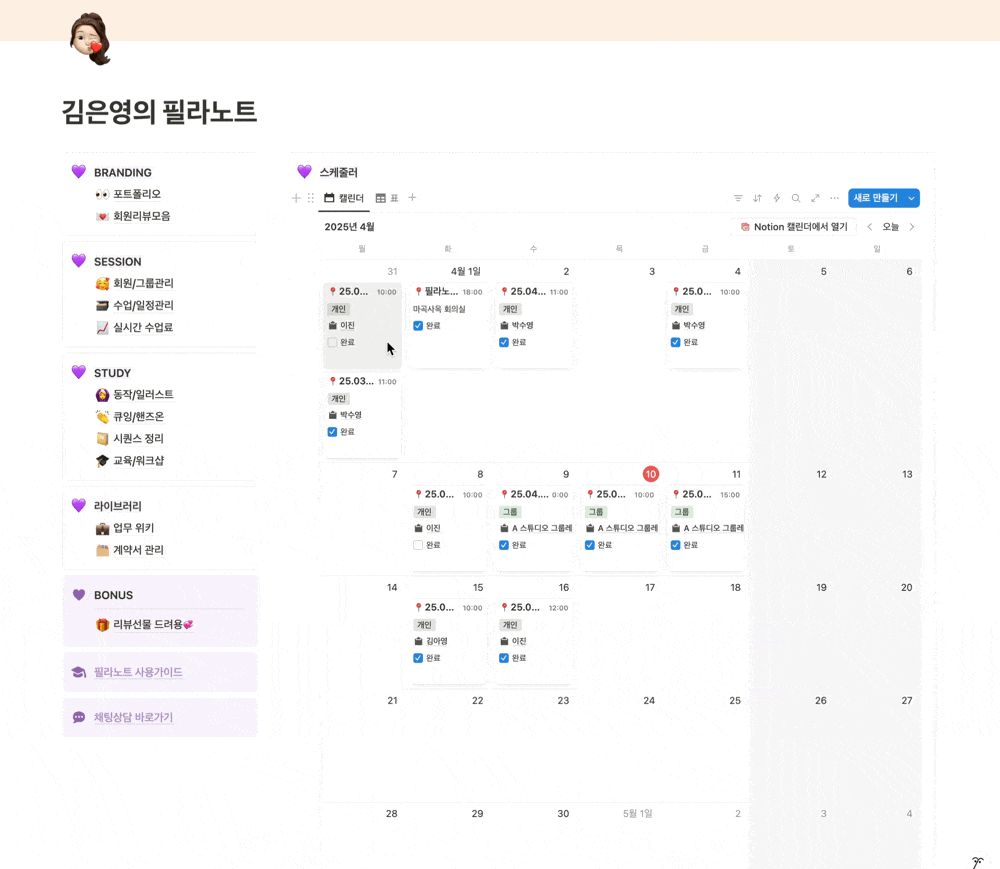Go to next month arrow
1000x869 pixels.
pos(912,227)
